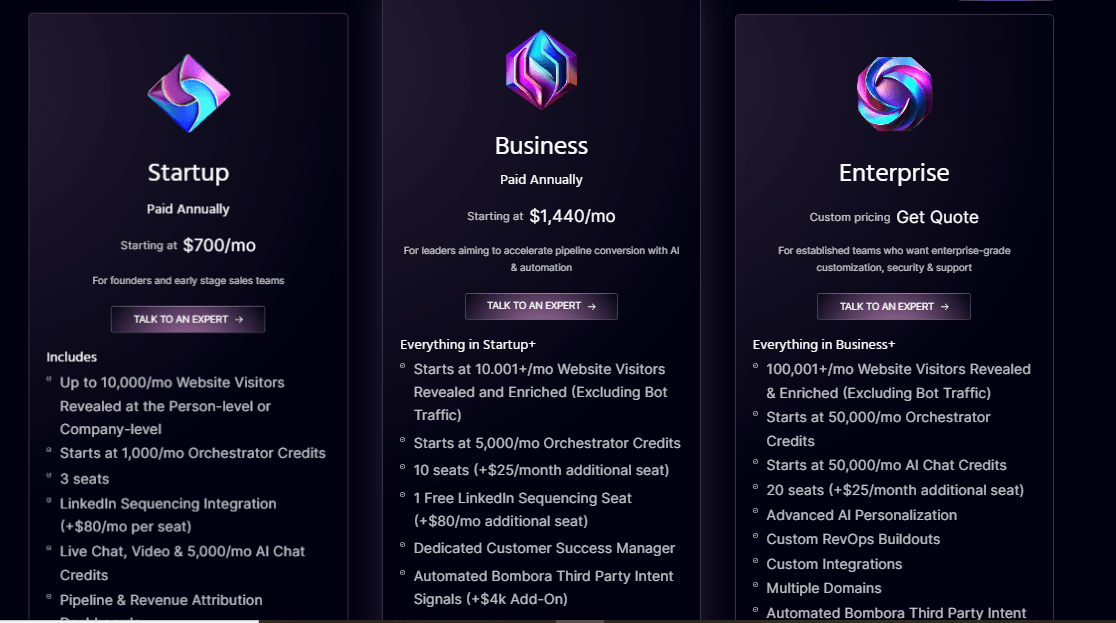Click the Business plan hexagon logo
The width and height of the screenshot is (1116, 623).
[x=541, y=69]
